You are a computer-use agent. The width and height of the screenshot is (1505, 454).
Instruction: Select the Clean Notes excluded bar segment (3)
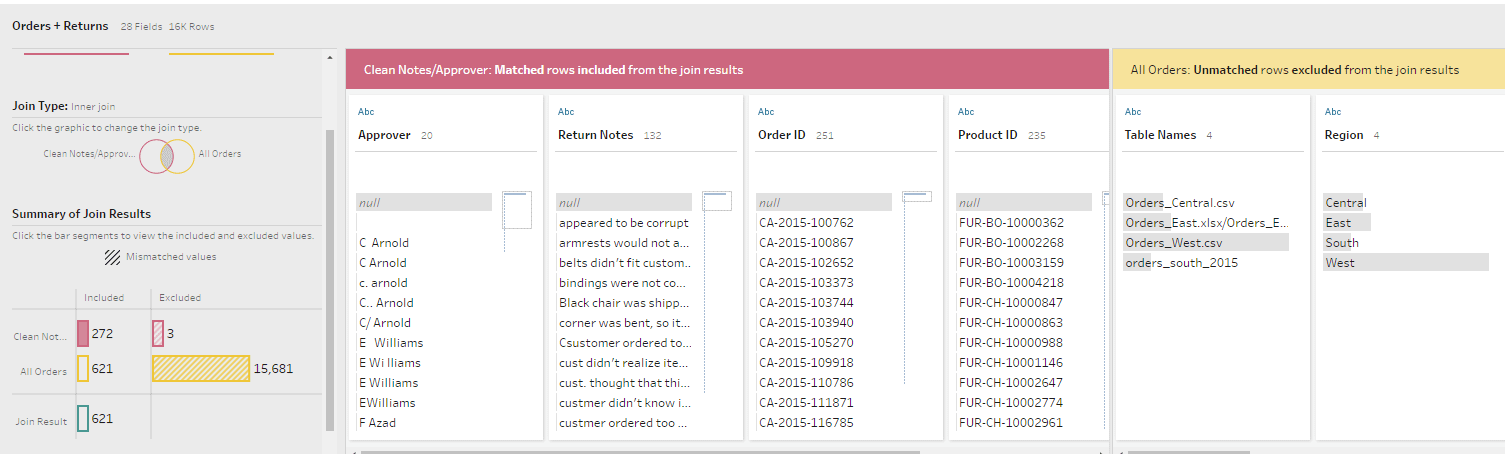pyautogui.click(x=157, y=333)
